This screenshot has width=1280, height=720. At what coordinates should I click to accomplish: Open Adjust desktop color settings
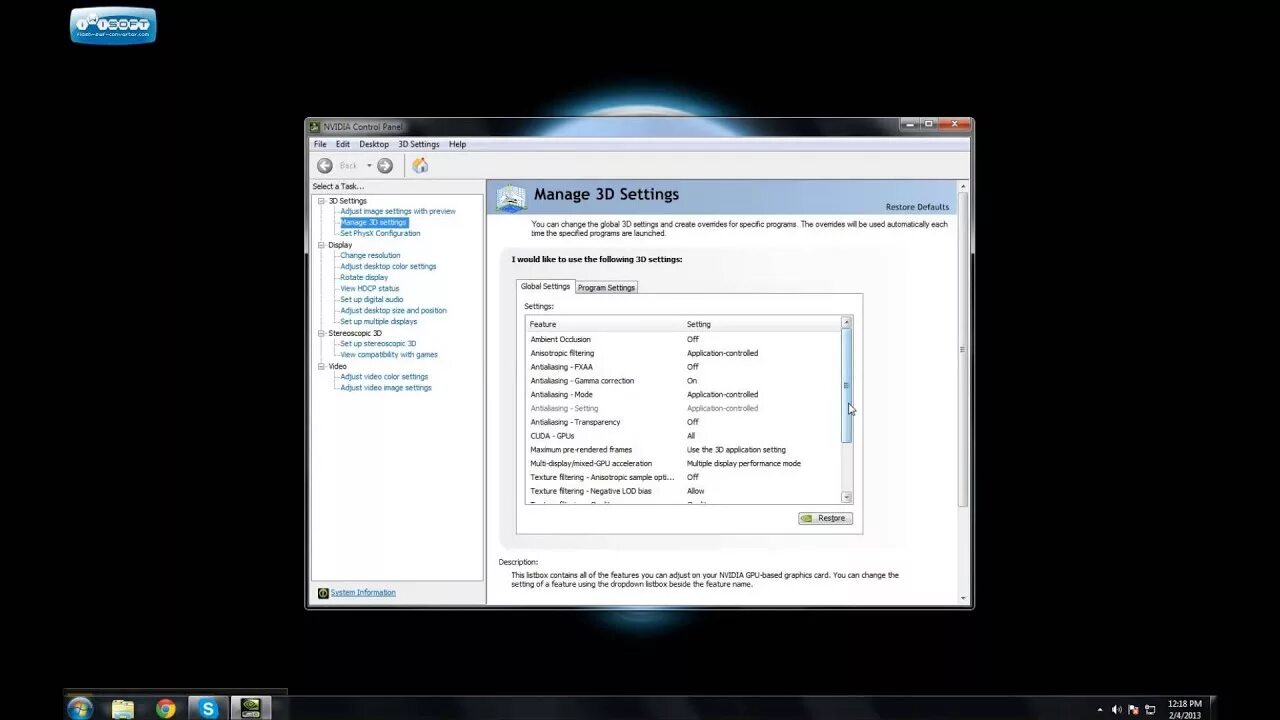(x=388, y=266)
